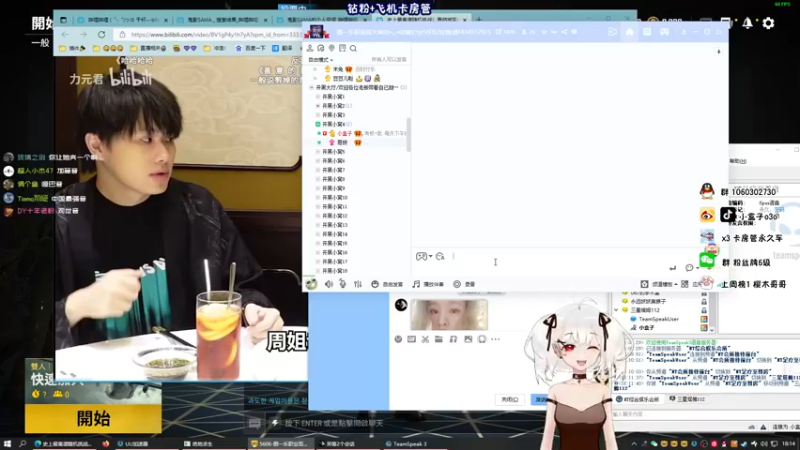This screenshot has width=800, height=450.
Task: Switch to the first bilibili browser tab
Action: (122, 20)
